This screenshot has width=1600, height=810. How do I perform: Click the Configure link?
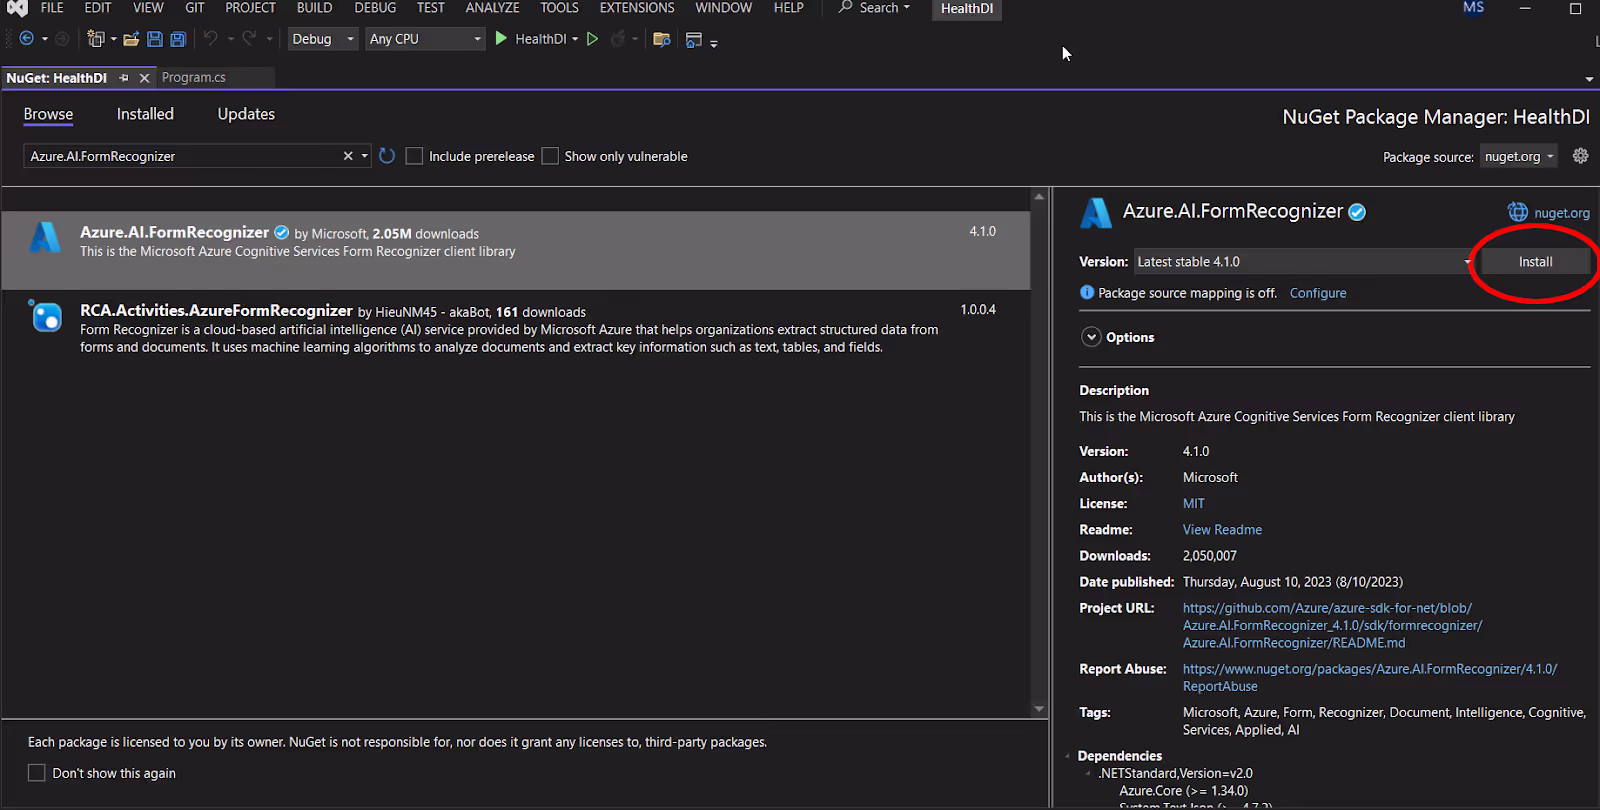[1318, 293]
